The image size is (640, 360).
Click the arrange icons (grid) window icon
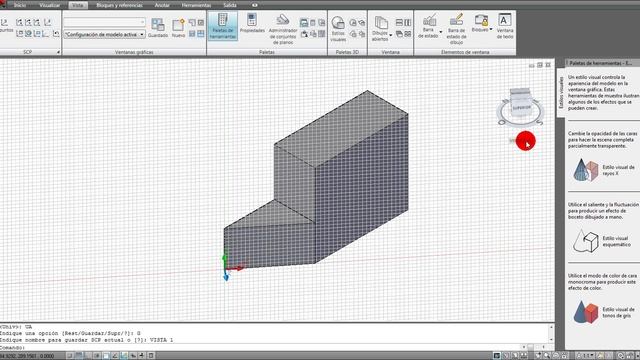click(407, 34)
